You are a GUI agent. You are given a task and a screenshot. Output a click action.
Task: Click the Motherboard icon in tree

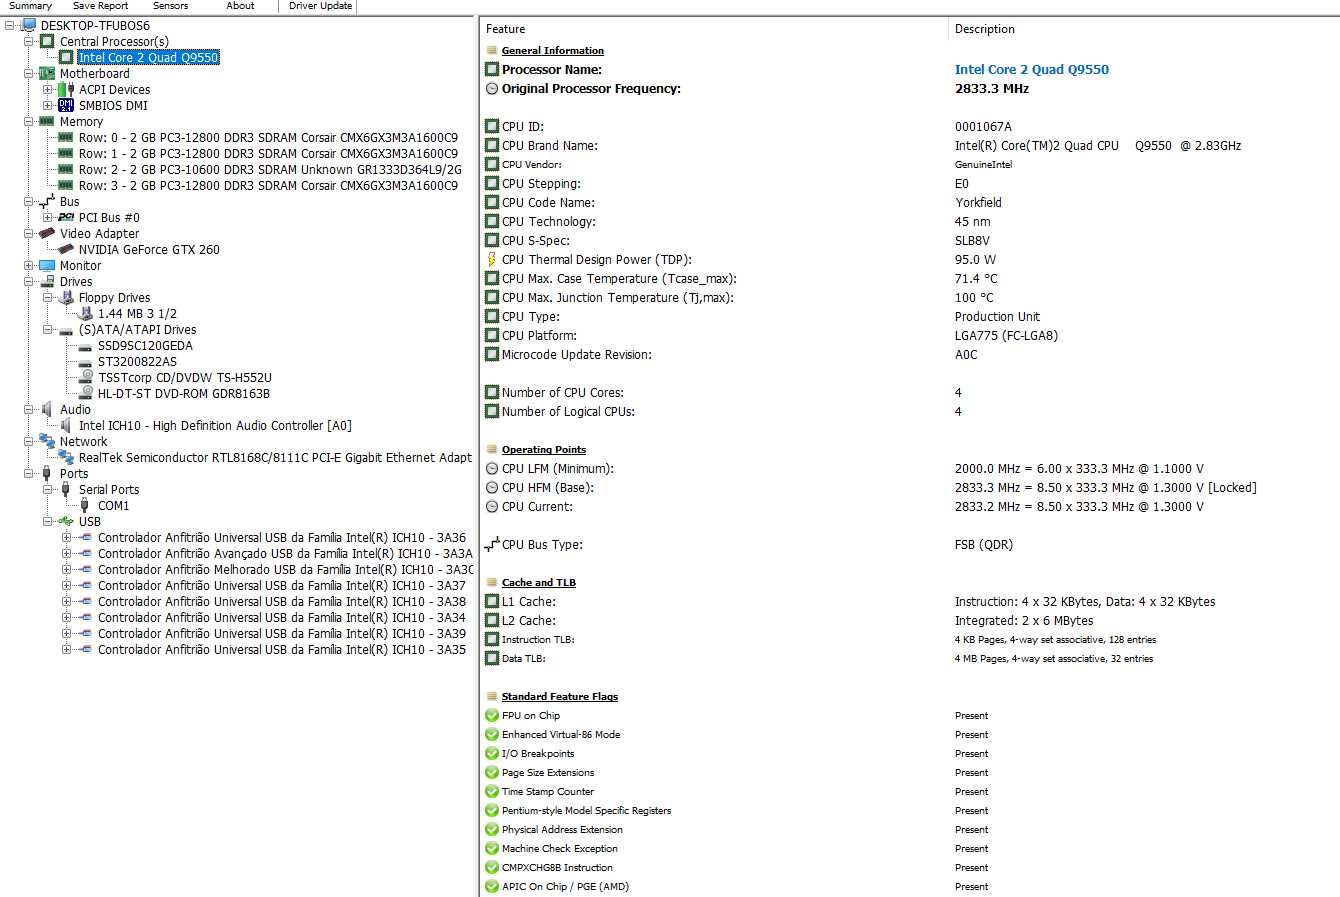[47, 74]
